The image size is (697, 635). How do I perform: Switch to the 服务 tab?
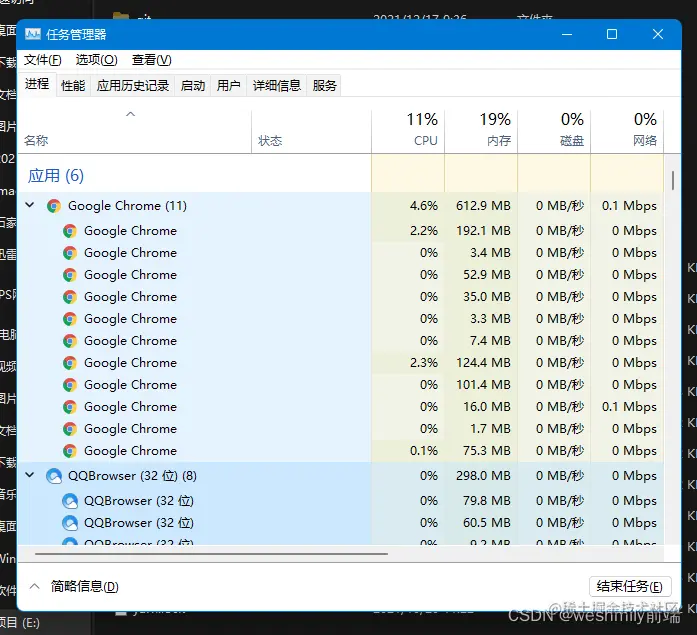click(324, 85)
